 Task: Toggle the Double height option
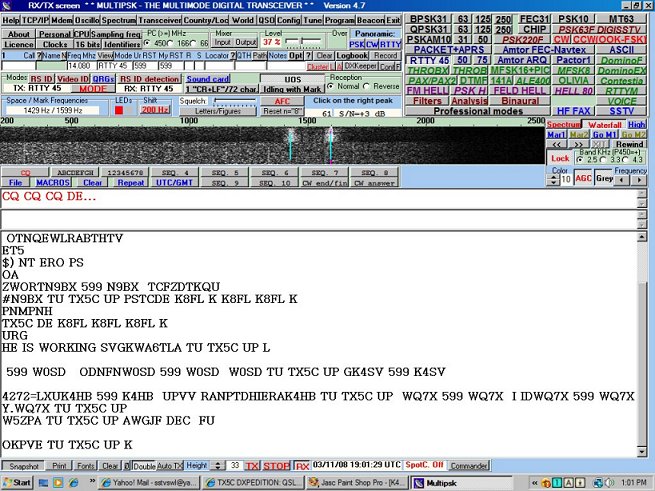click(x=145, y=466)
